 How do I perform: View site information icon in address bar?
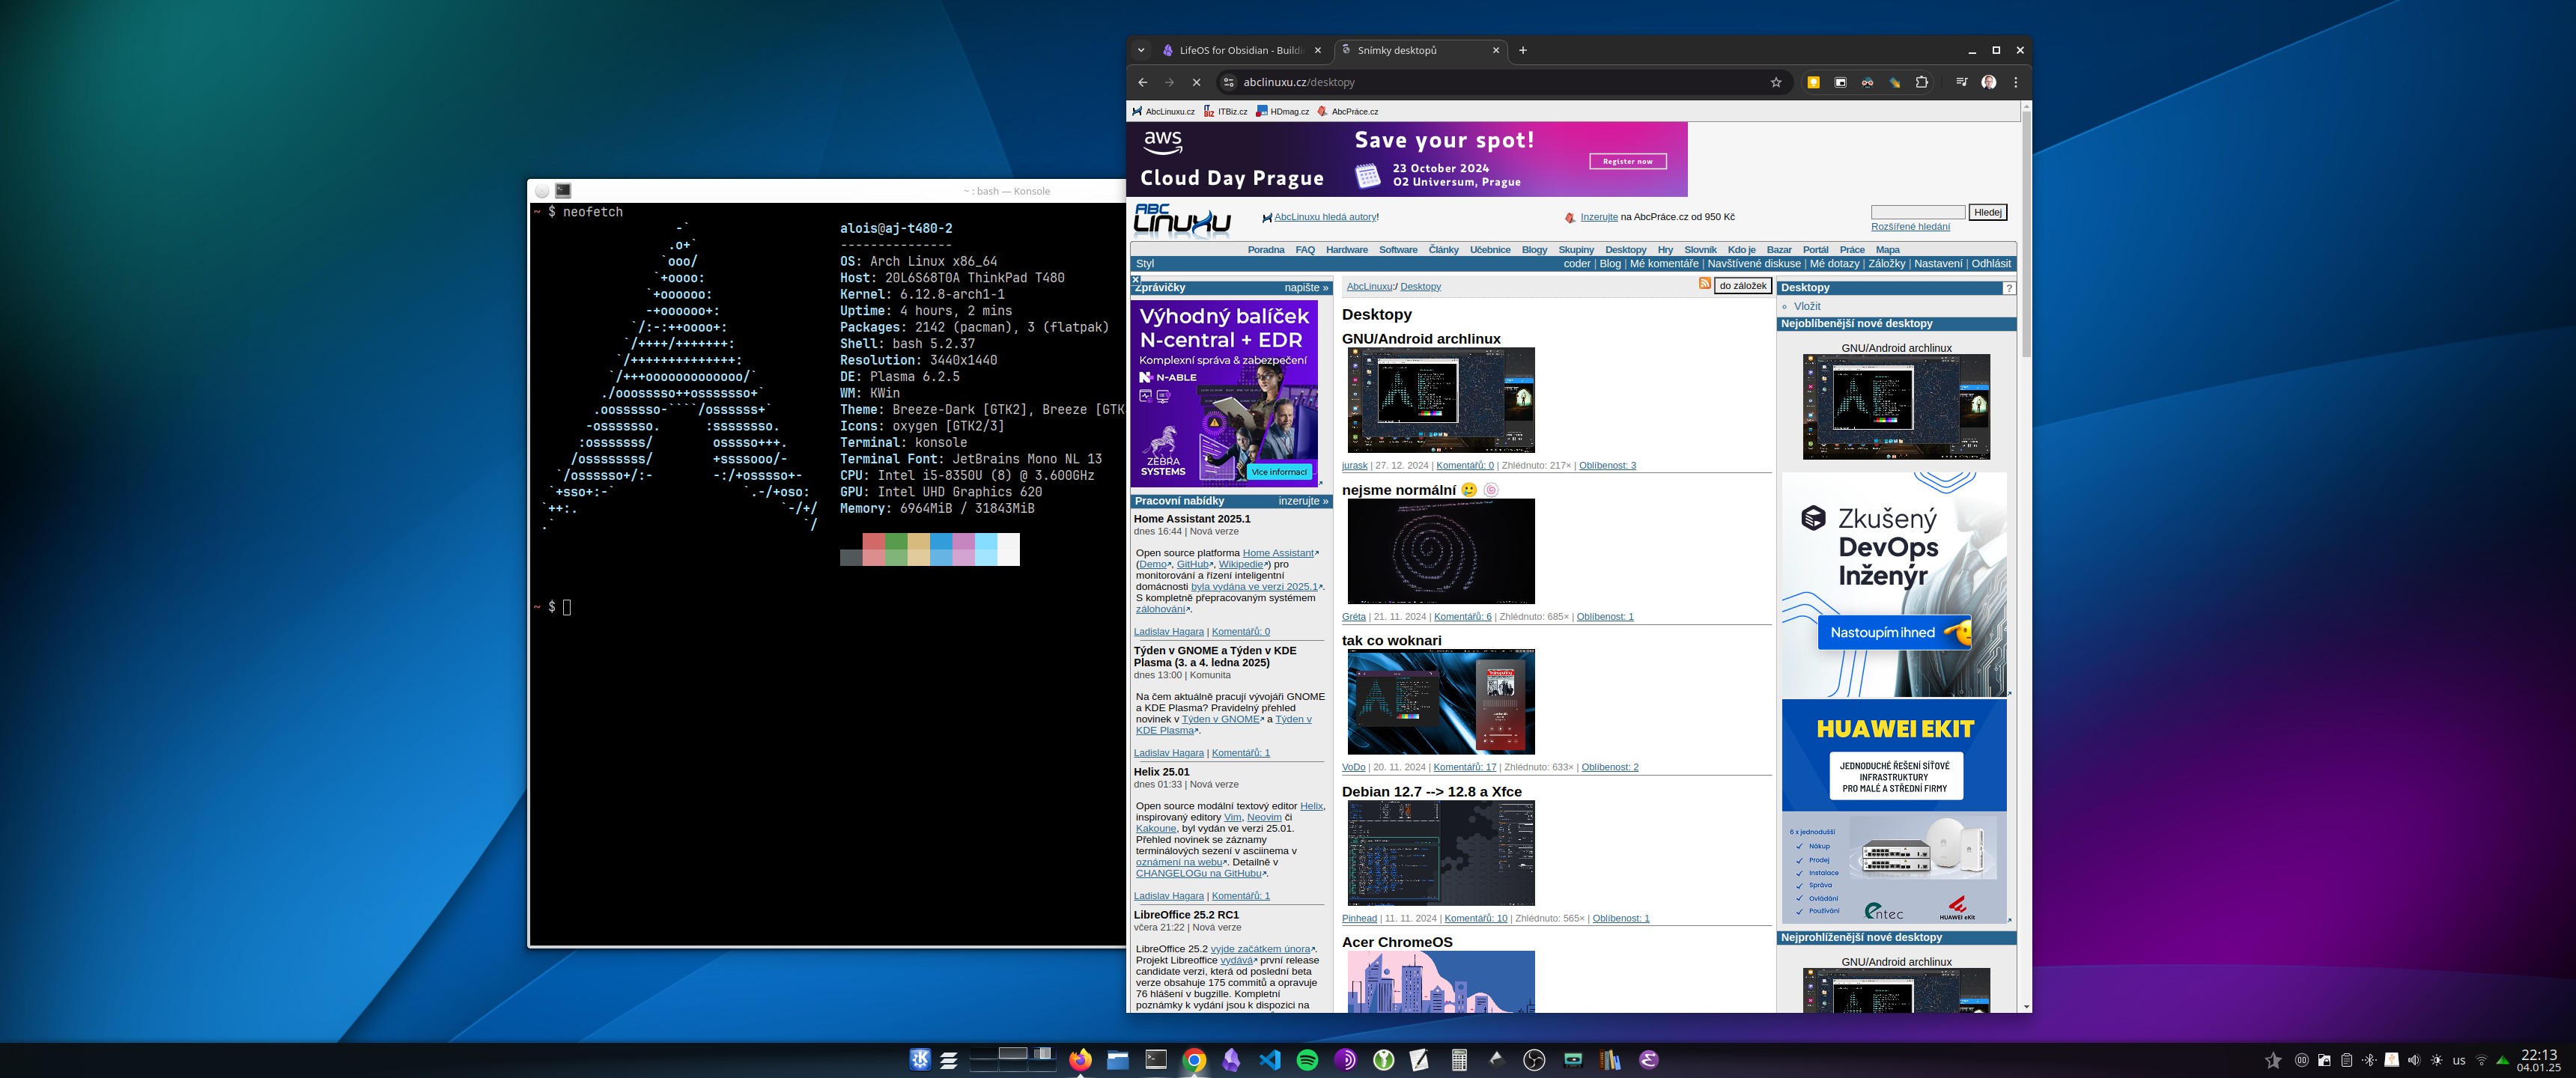1229,82
